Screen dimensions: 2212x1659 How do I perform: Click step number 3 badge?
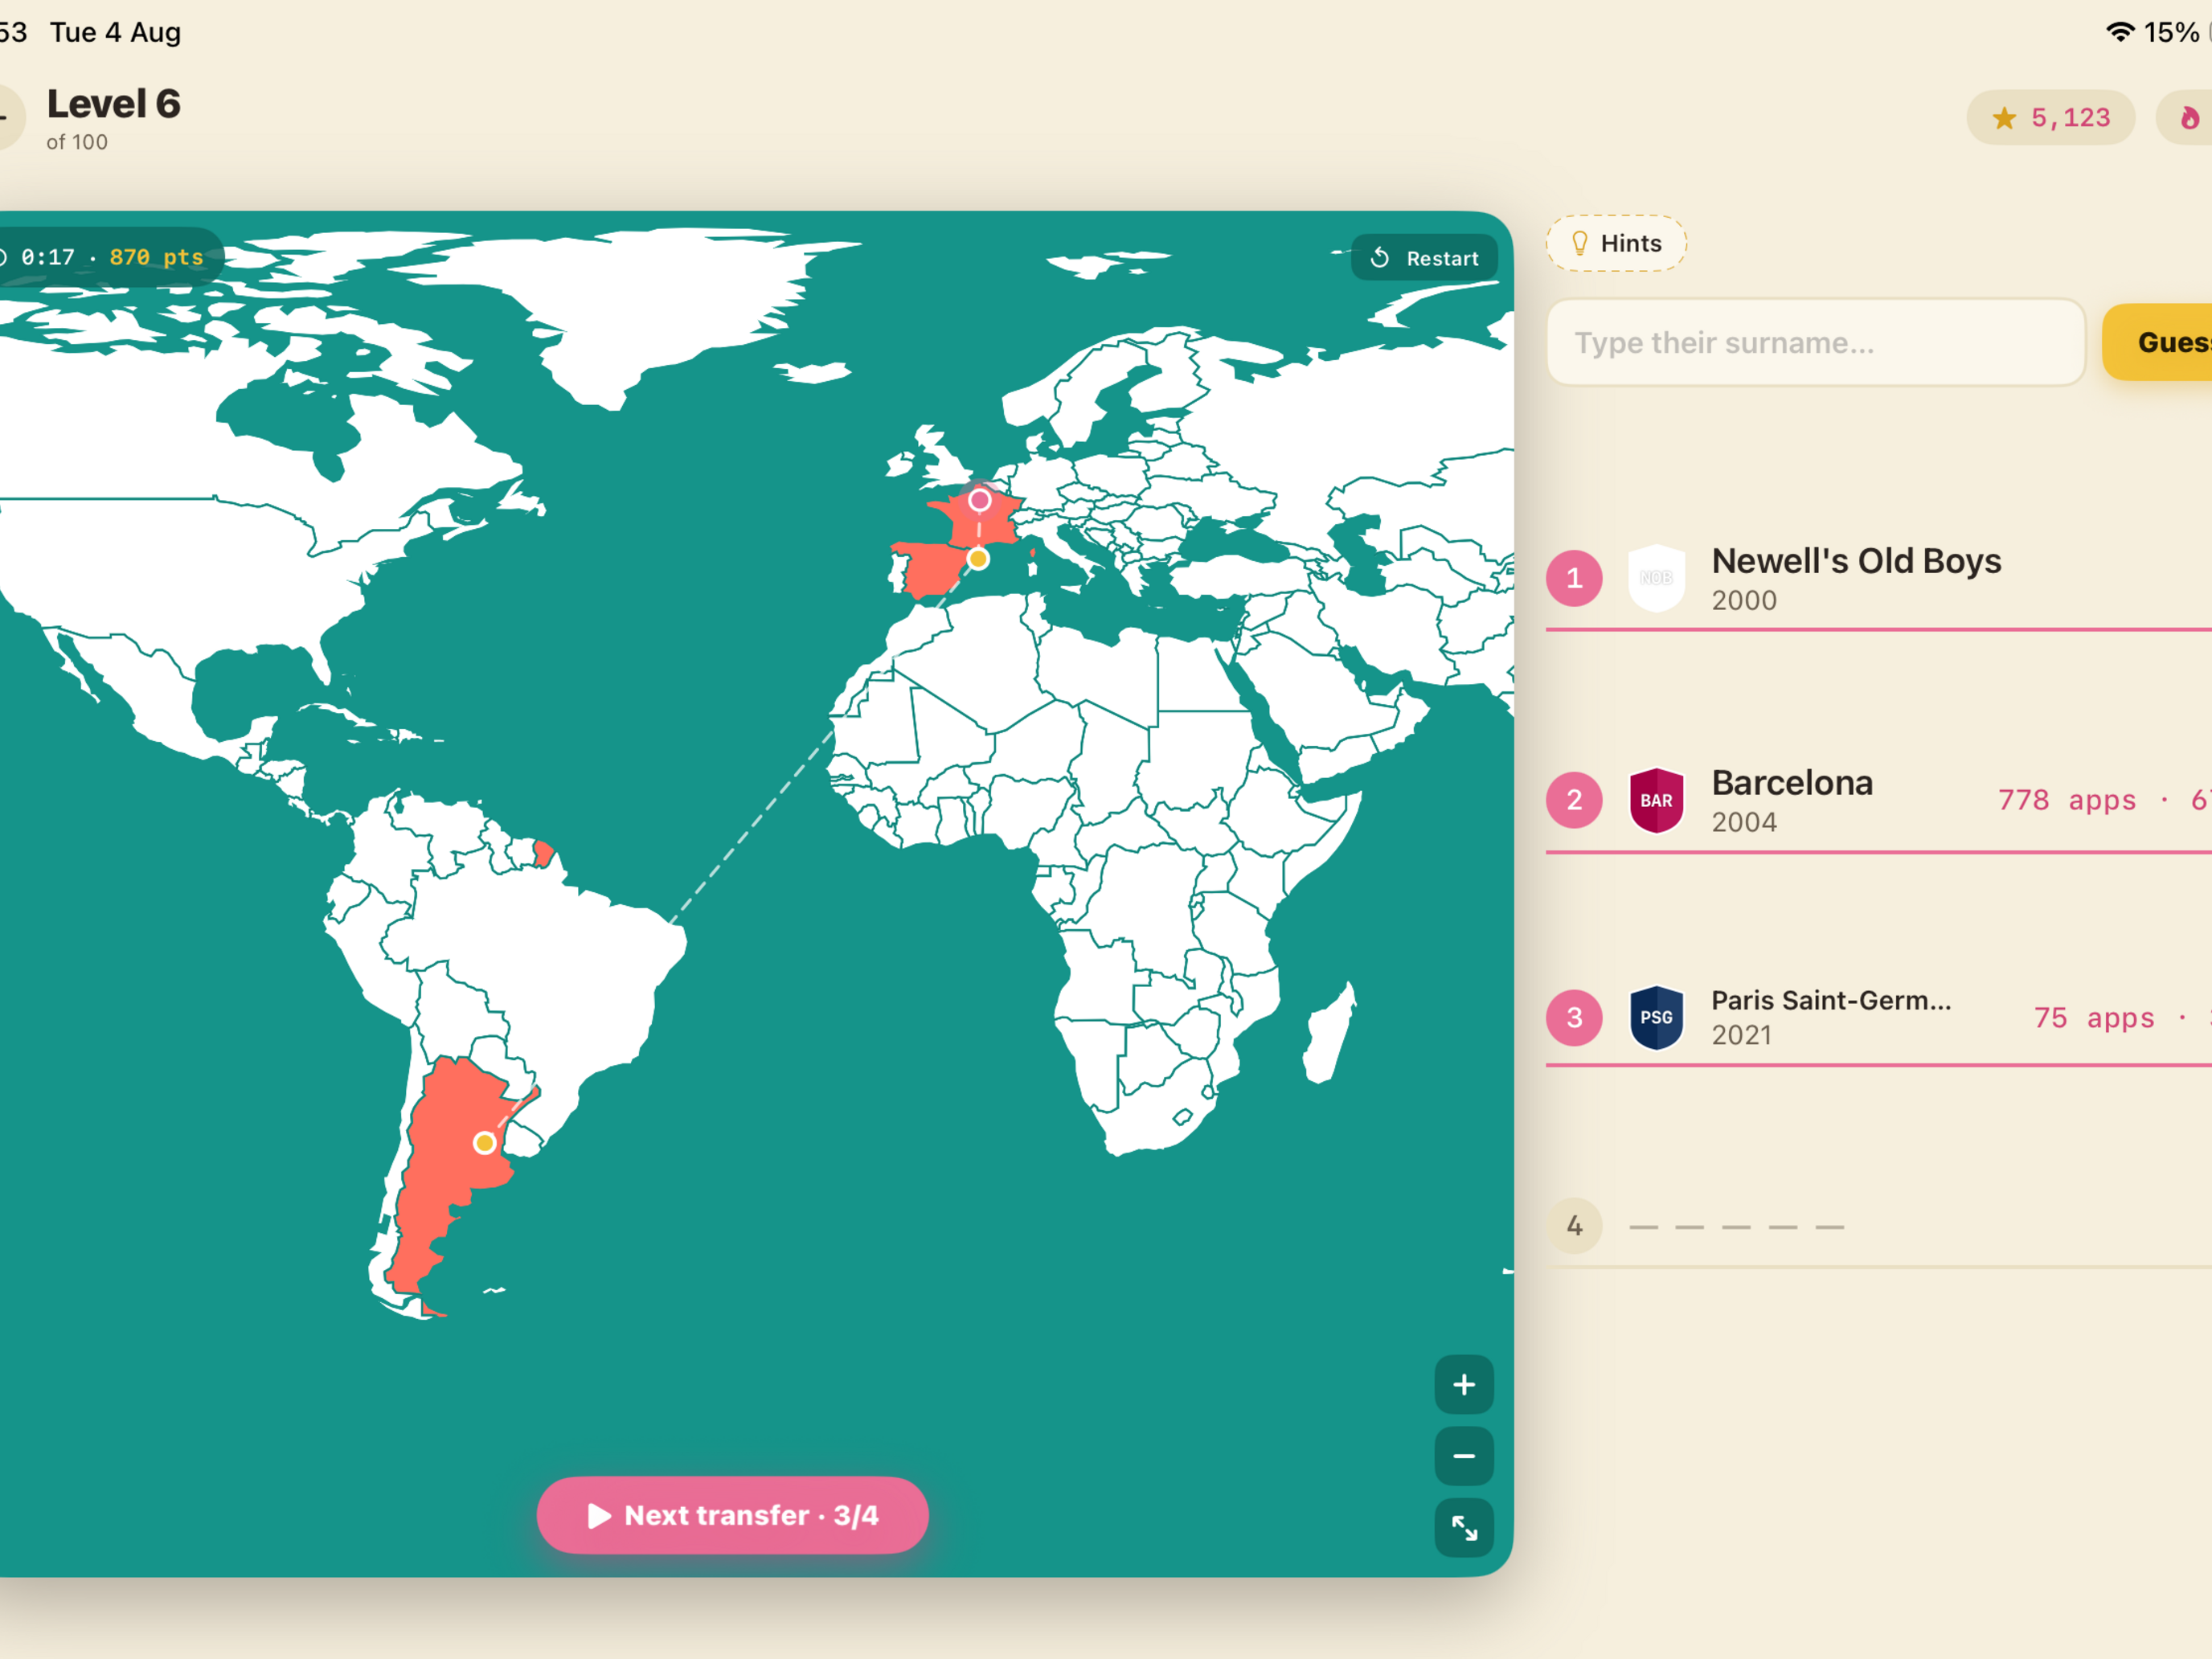point(1574,1018)
